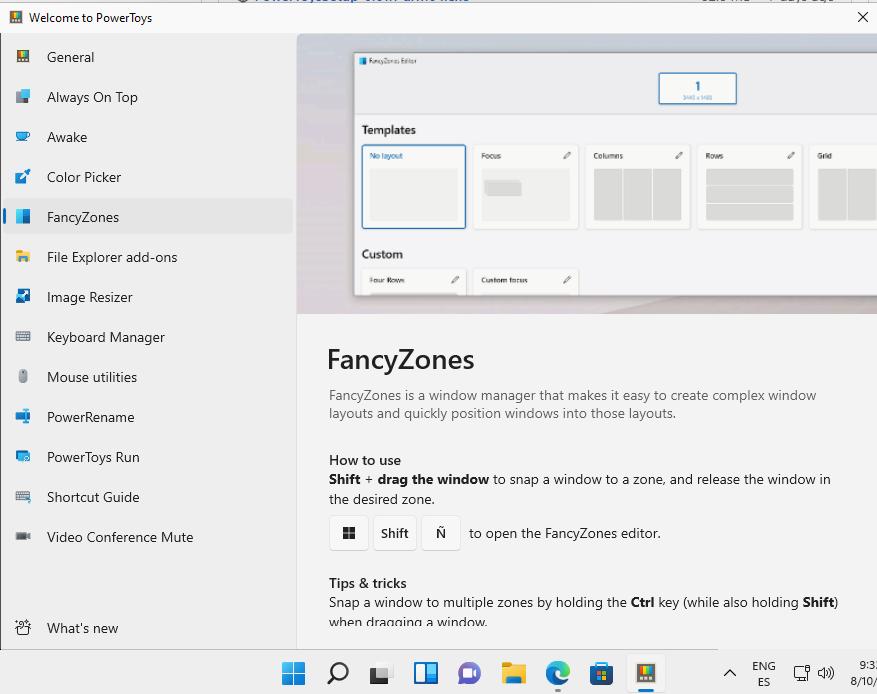This screenshot has height=694, width=877.
Task: Select Shortcut Guide
Action: [x=94, y=497]
